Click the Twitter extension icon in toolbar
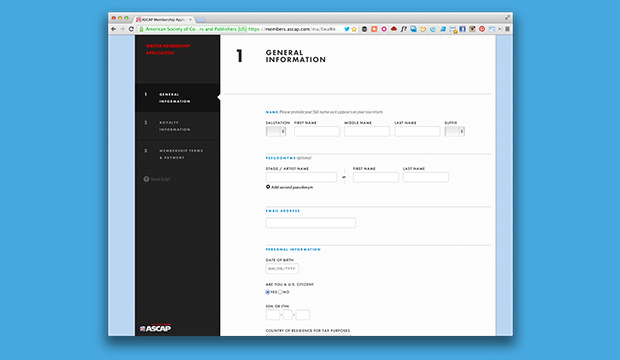 (x=347, y=29)
